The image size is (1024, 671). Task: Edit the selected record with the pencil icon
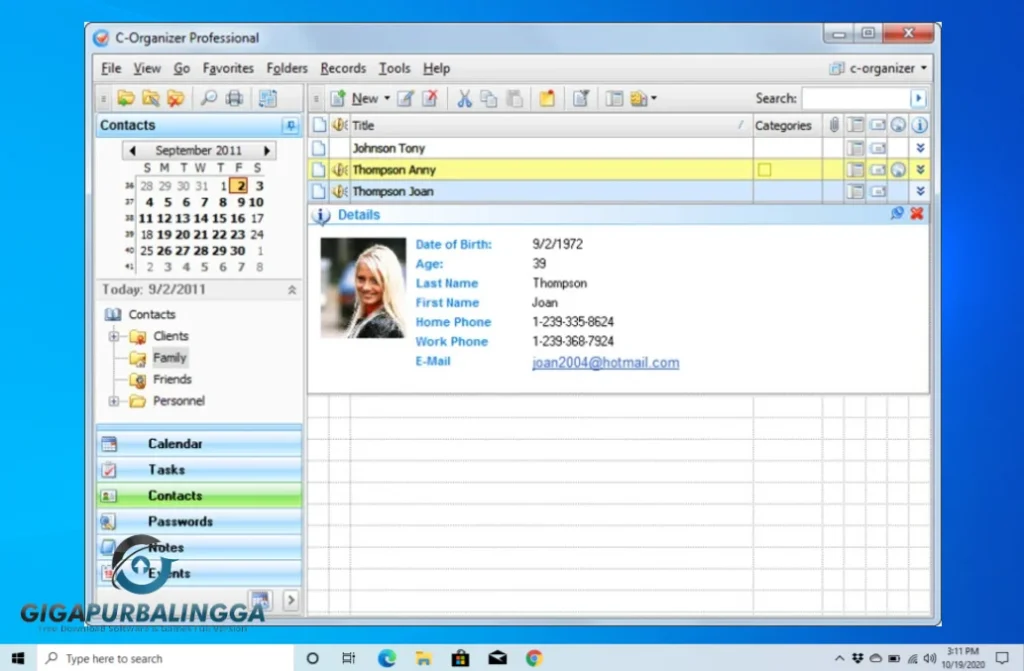coord(407,98)
